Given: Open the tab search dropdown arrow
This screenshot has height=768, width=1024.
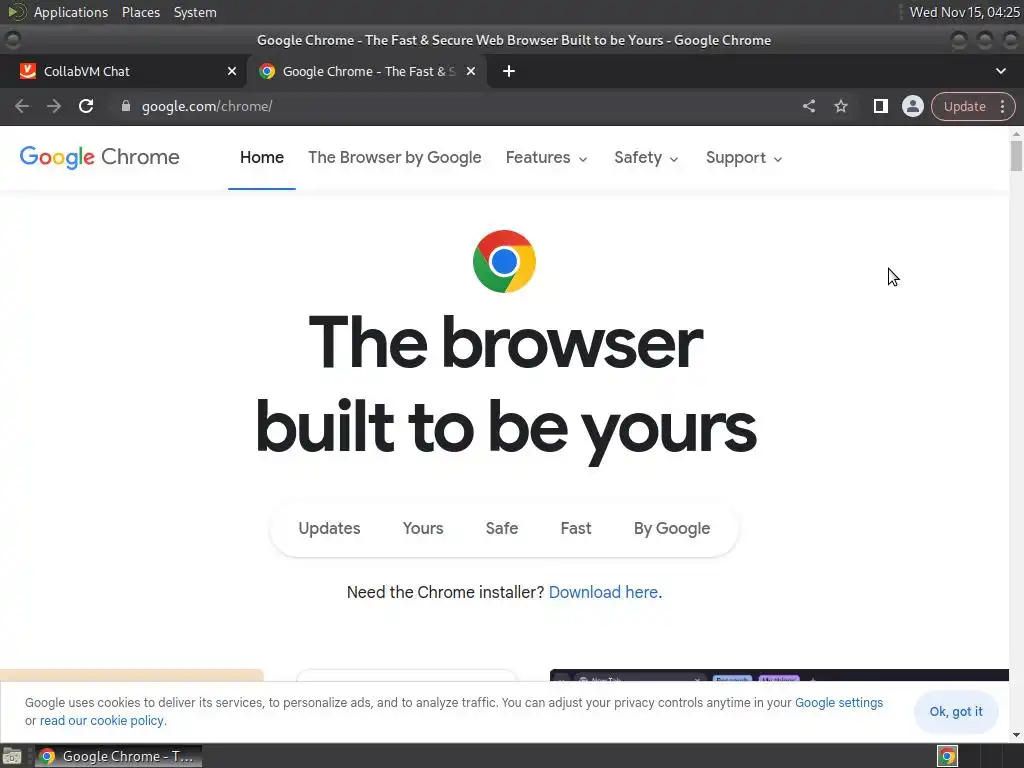Looking at the screenshot, I should [1000, 71].
